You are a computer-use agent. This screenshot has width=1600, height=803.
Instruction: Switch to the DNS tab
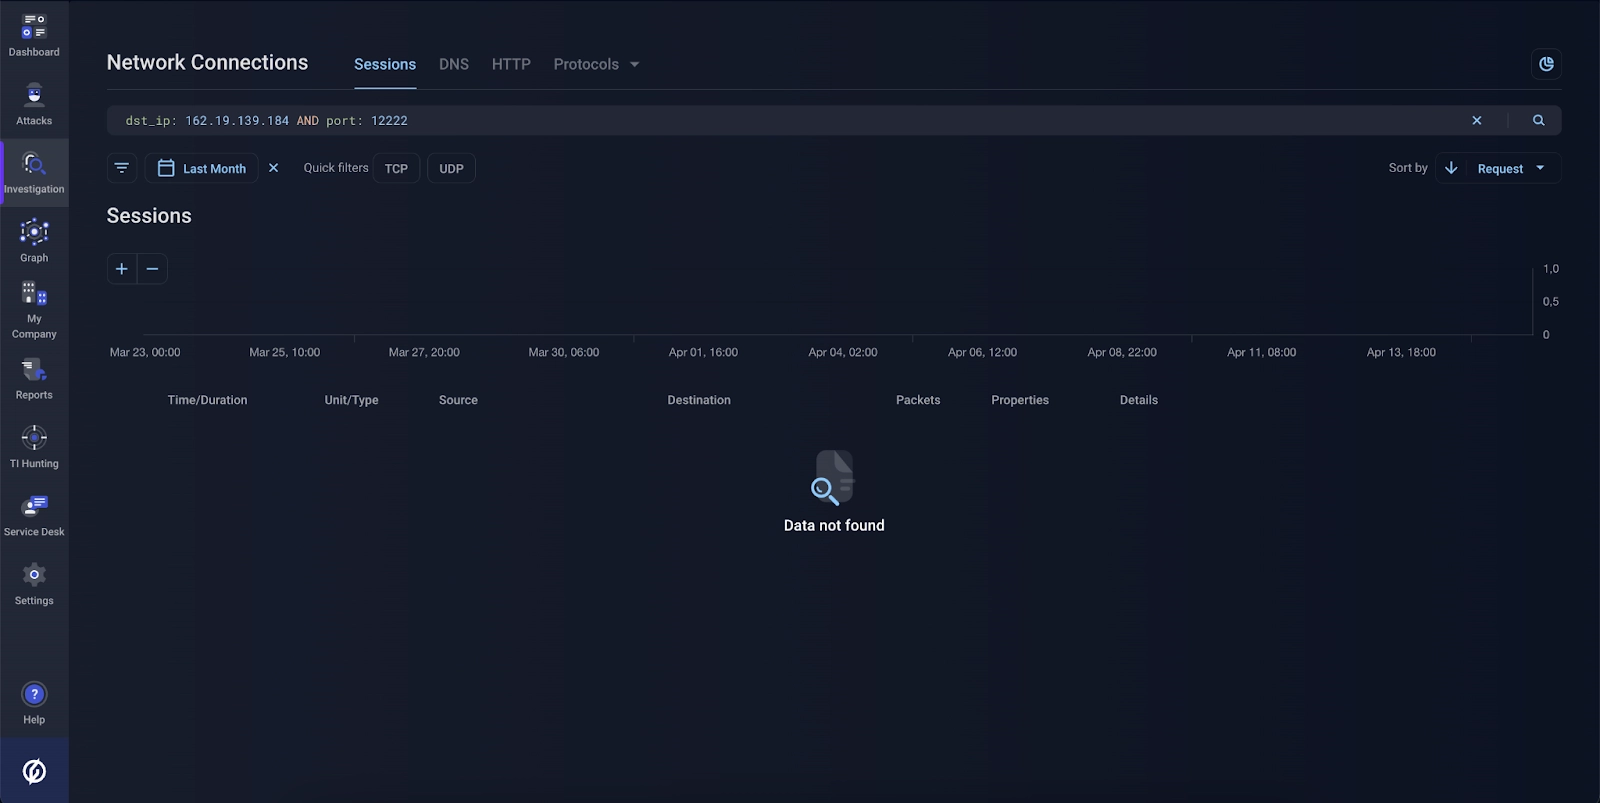[453, 64]
